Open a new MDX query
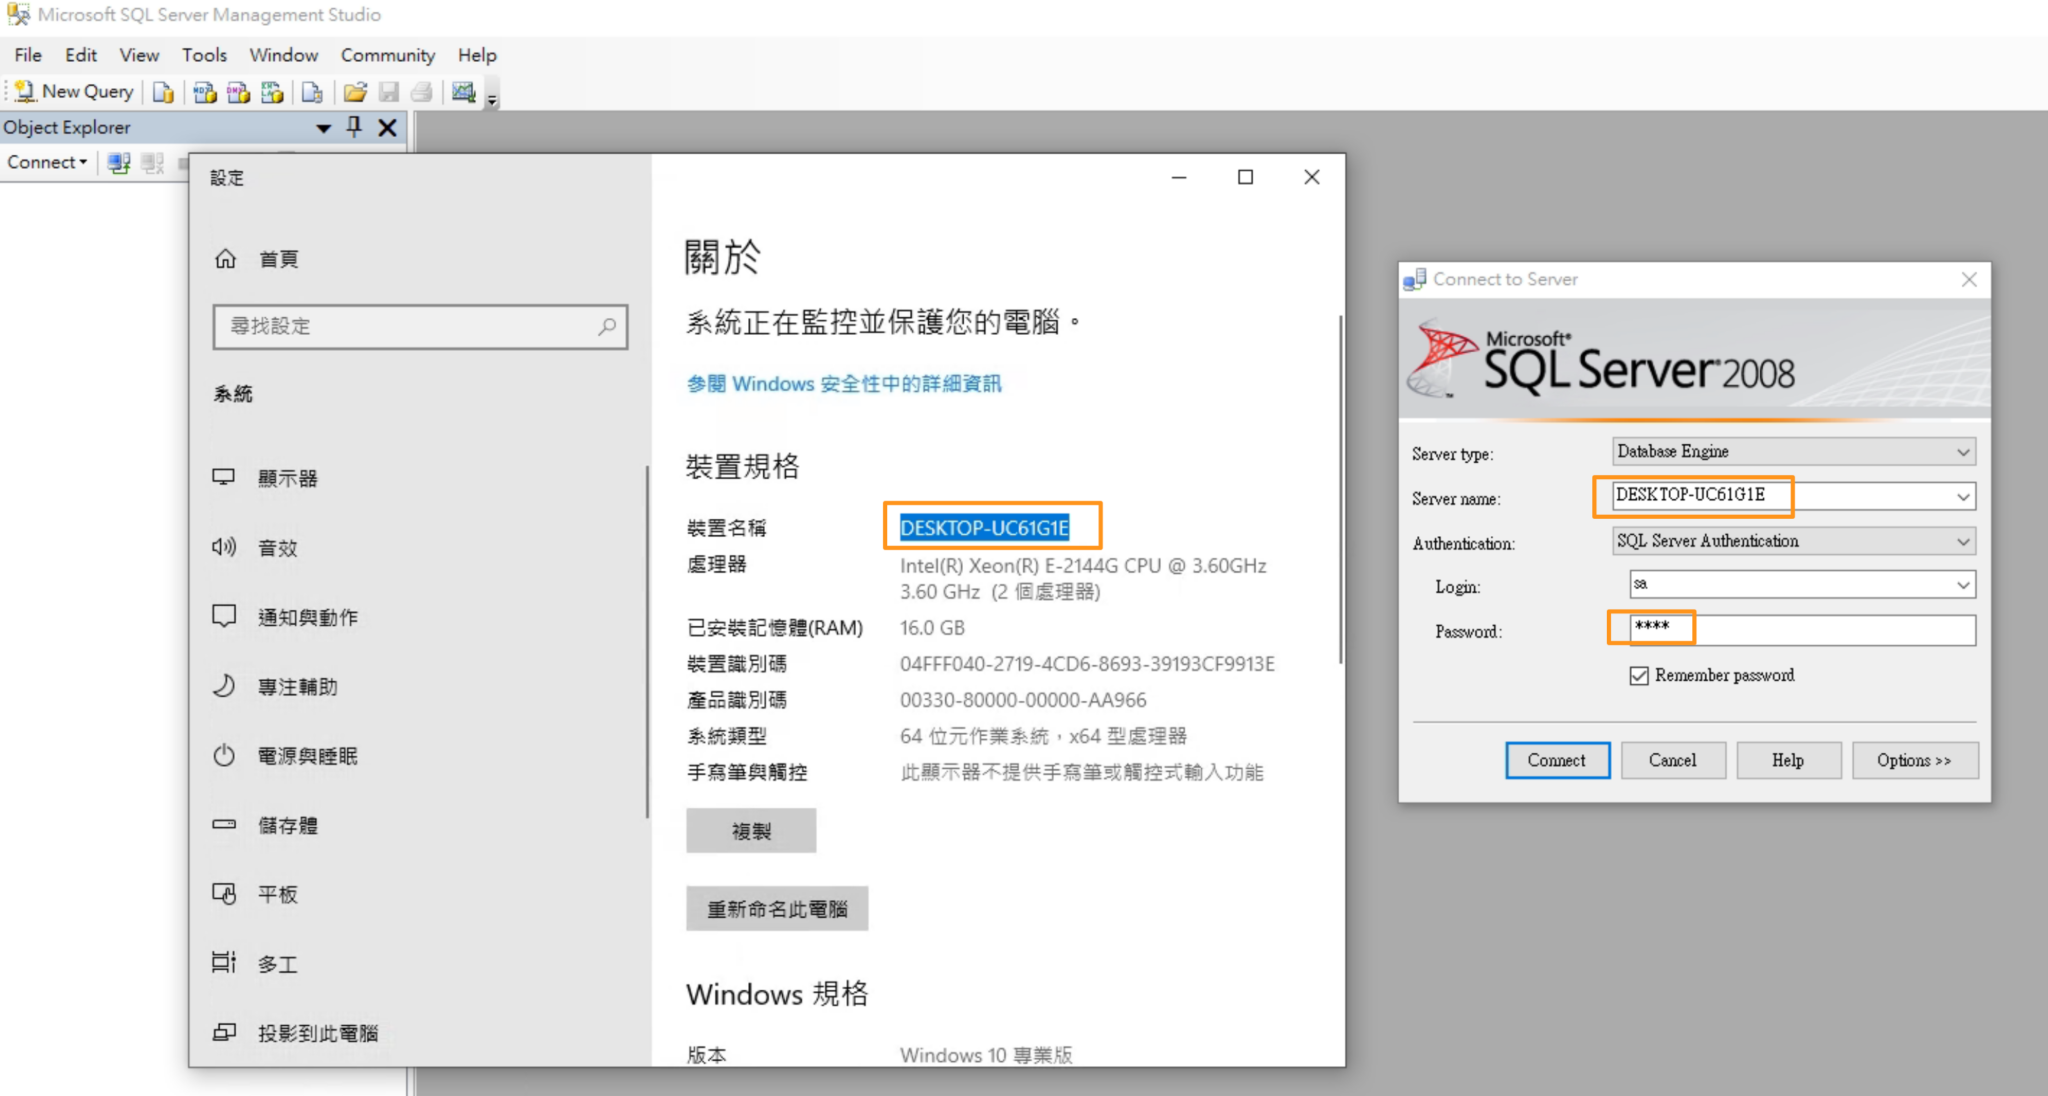The height and width of the screenshot is (1096, 2048). (x=203, y=92)
